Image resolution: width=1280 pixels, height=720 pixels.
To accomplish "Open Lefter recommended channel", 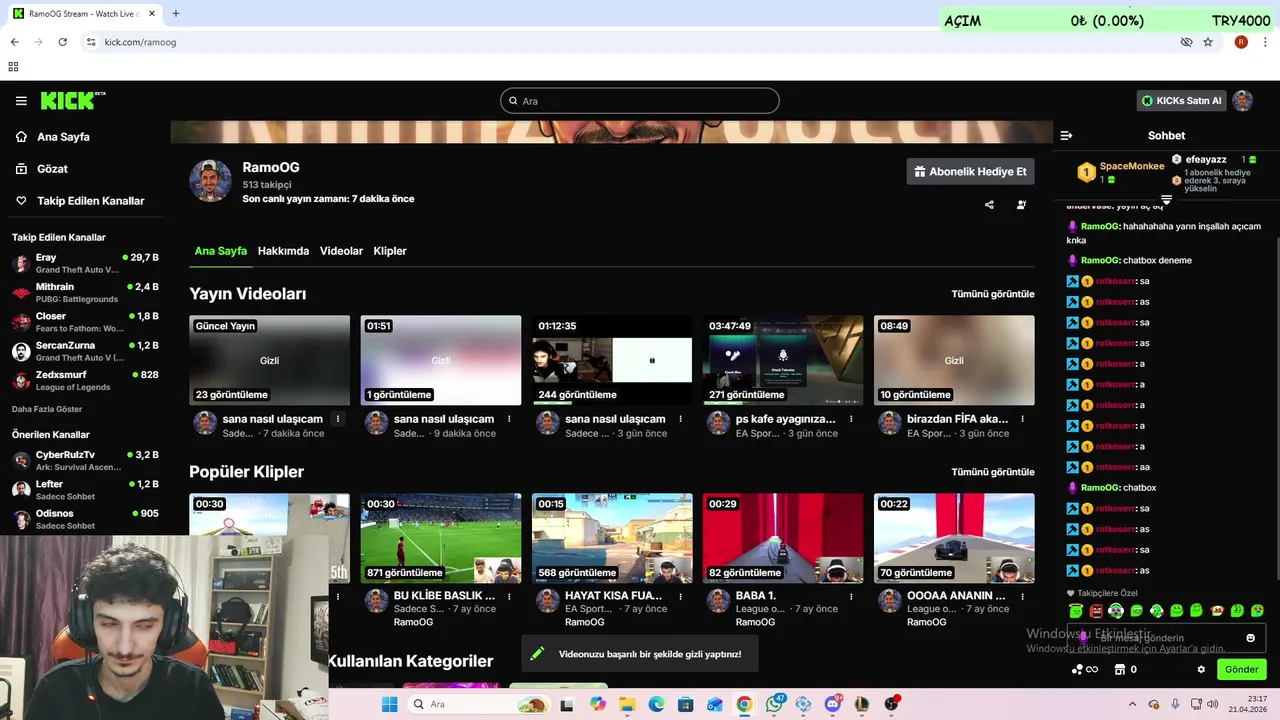I will click(x=85, y=490).
